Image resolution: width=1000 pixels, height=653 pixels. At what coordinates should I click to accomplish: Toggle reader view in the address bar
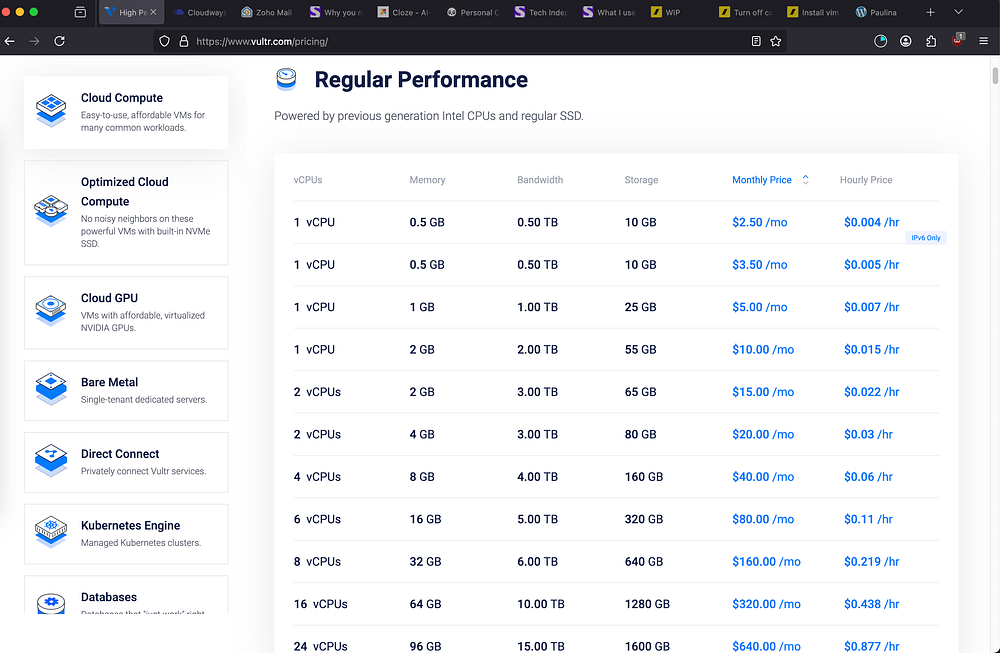click(x=756, y=41)
